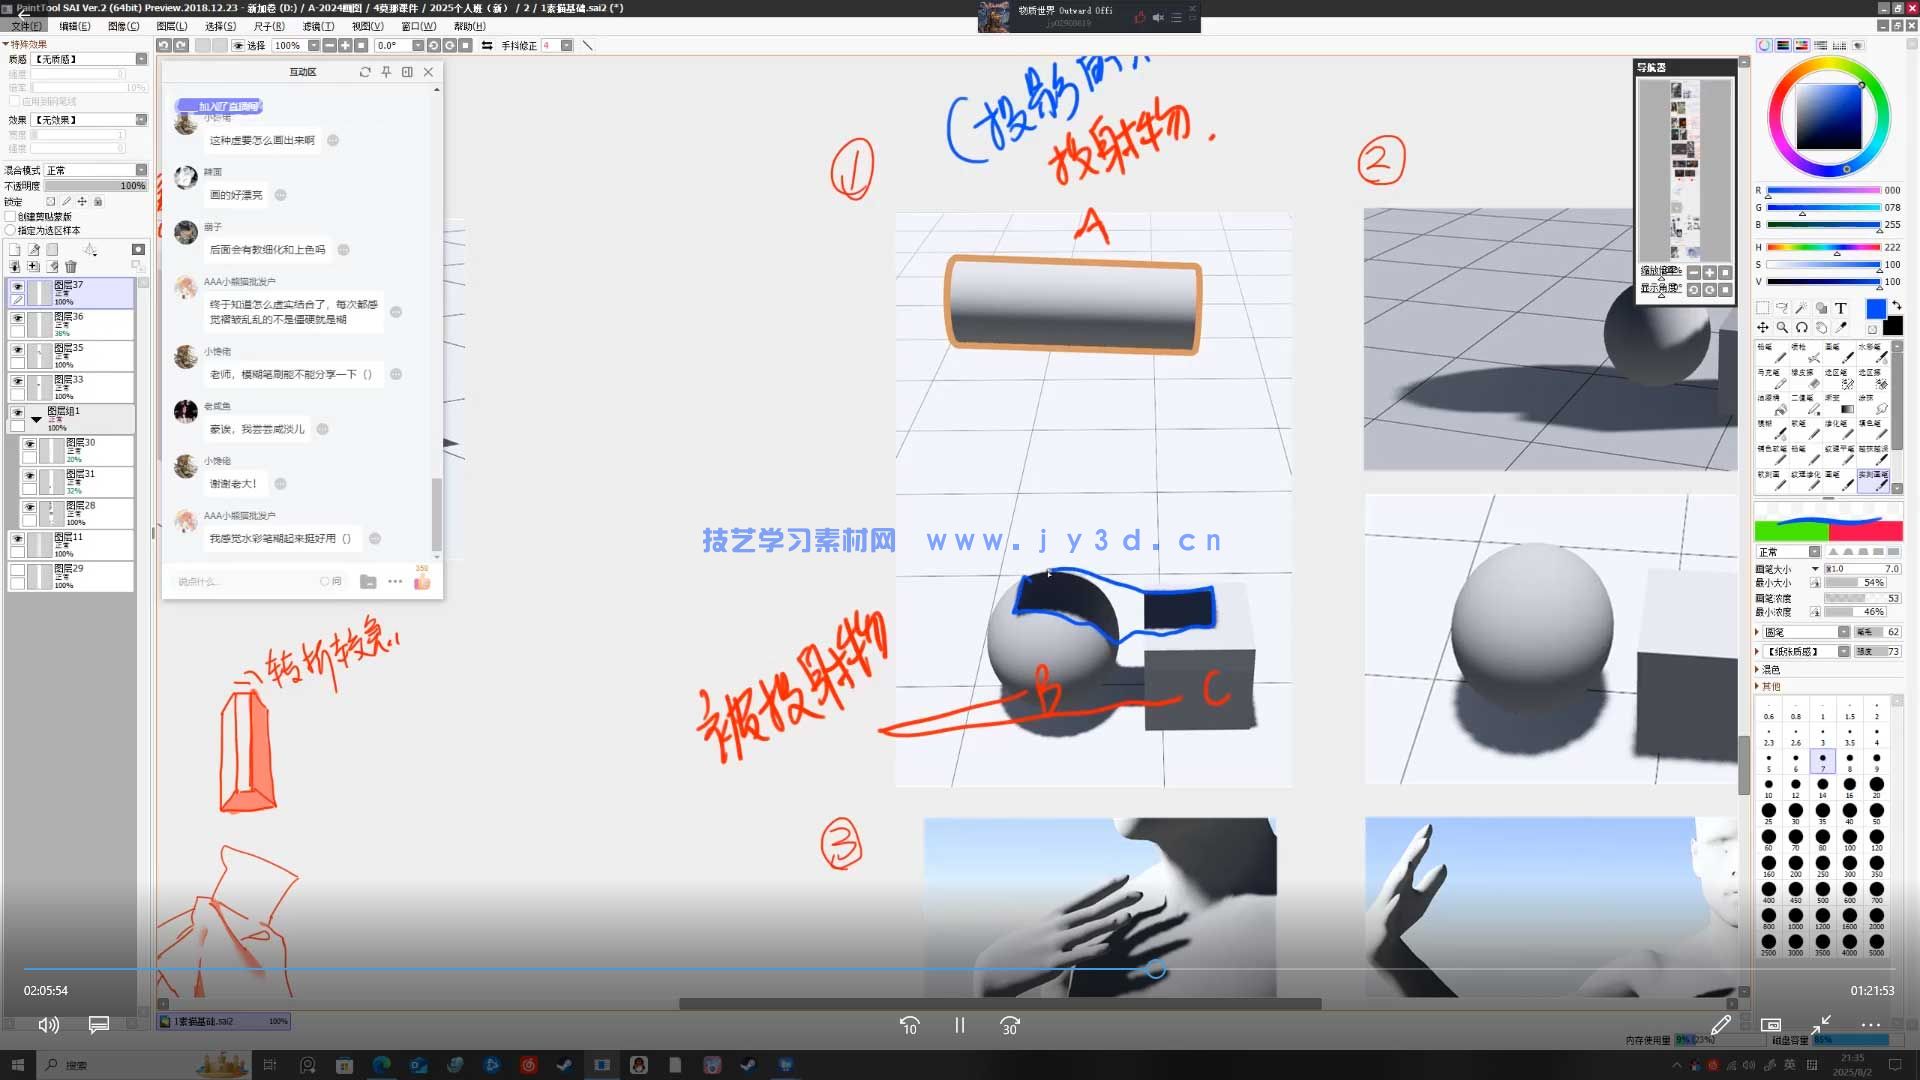The image size is (1920, 1080).
Task: Click the Undo arrow in toolbar
Action: 164,46
